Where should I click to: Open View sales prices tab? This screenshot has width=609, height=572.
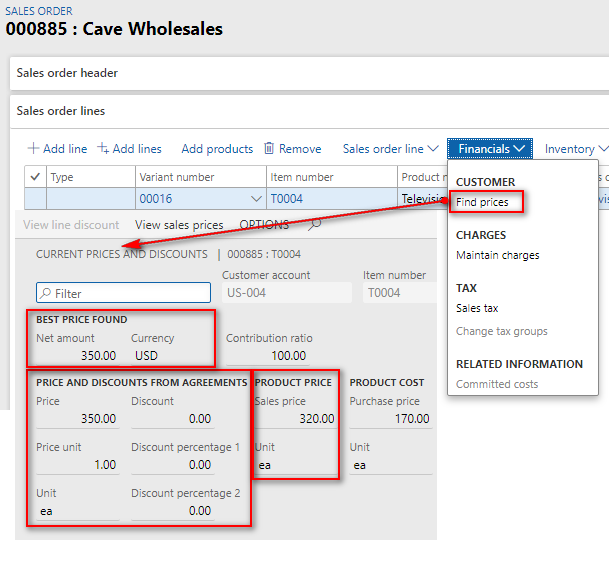[179, 225]
